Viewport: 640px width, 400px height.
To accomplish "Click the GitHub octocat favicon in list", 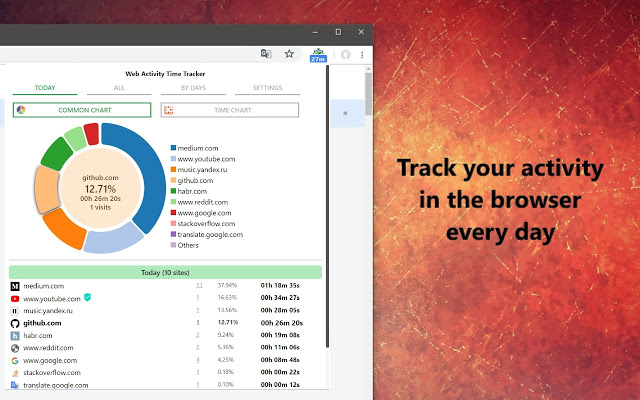I will (x=15, y=323).
